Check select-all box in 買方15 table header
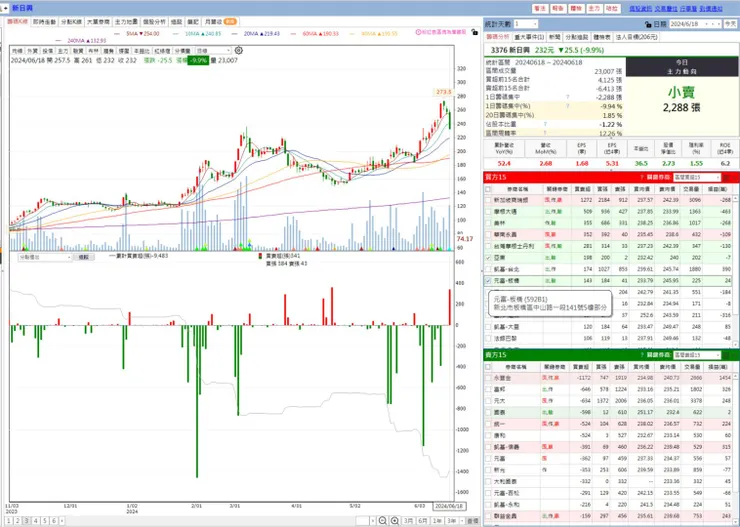 pyautogui.click(x=488, y=189)
